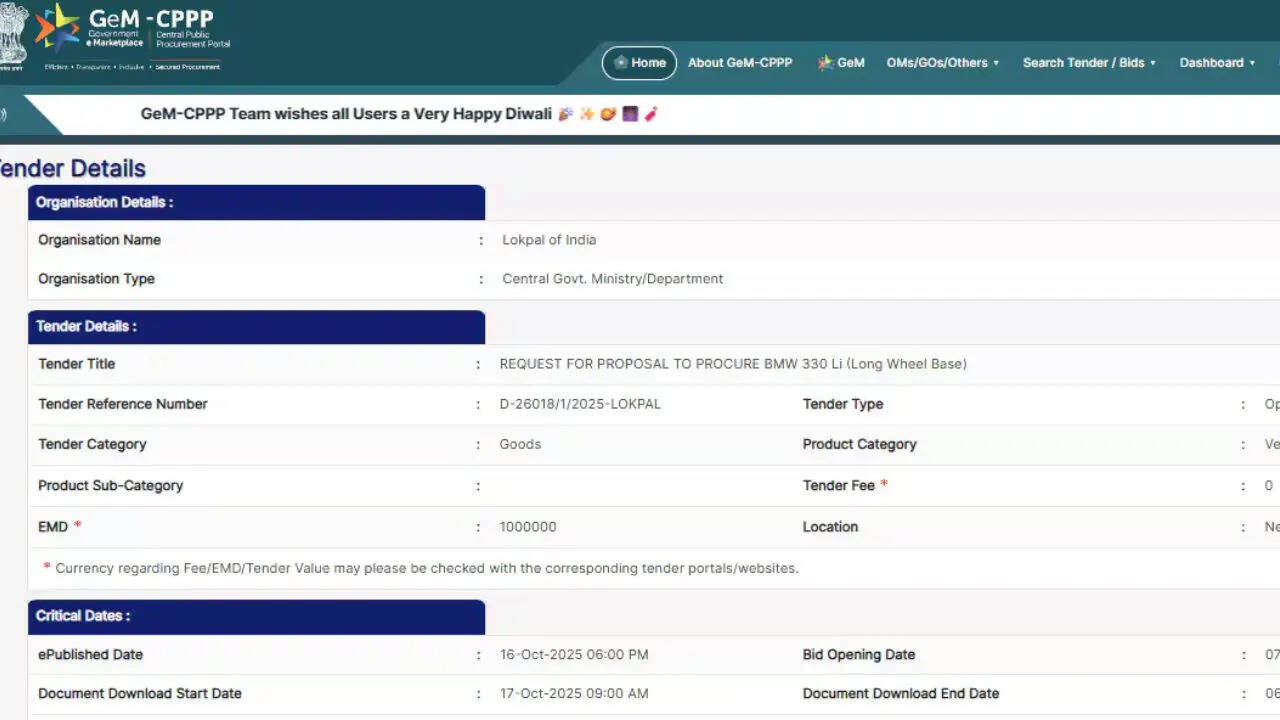This screenshot has width=1280, height=720.
Task: Click the red asterisk beside Tender Fee
Action: 884,485
